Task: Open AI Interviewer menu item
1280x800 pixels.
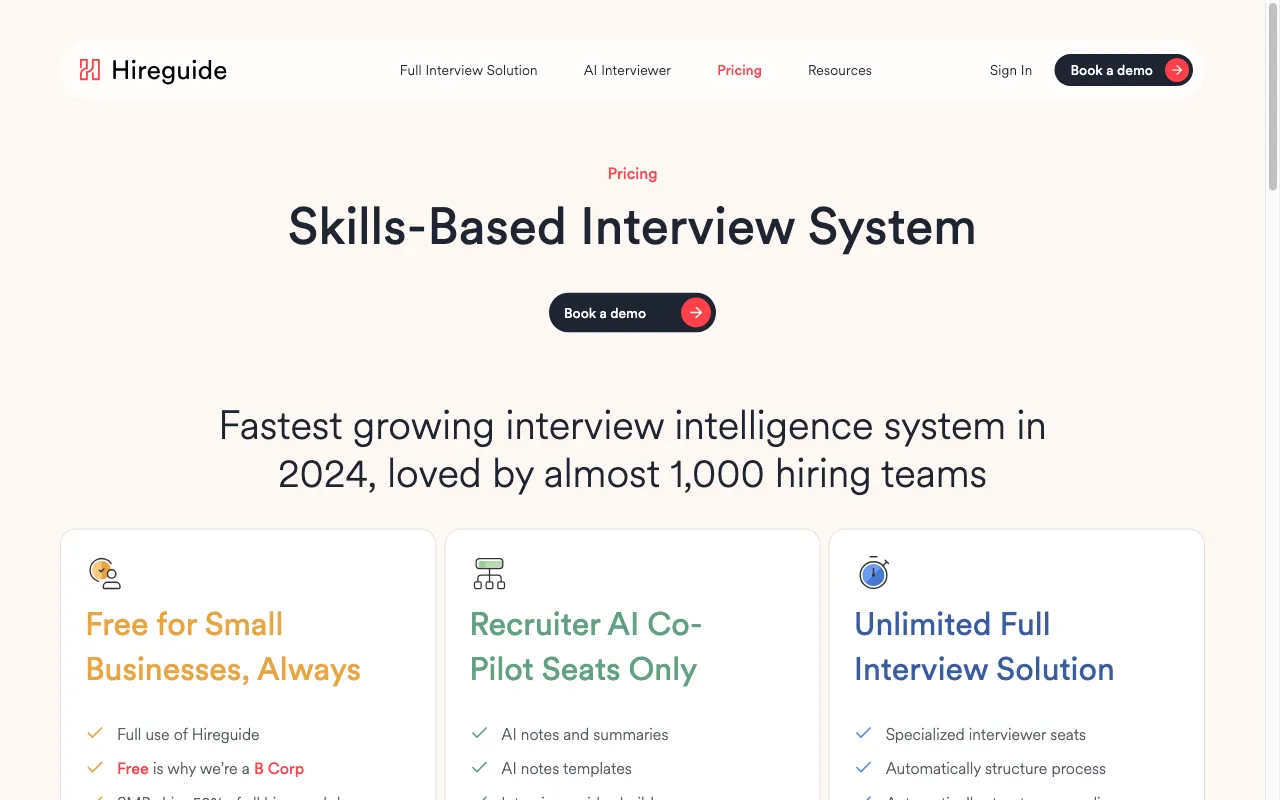Action: tap(627, 70)
